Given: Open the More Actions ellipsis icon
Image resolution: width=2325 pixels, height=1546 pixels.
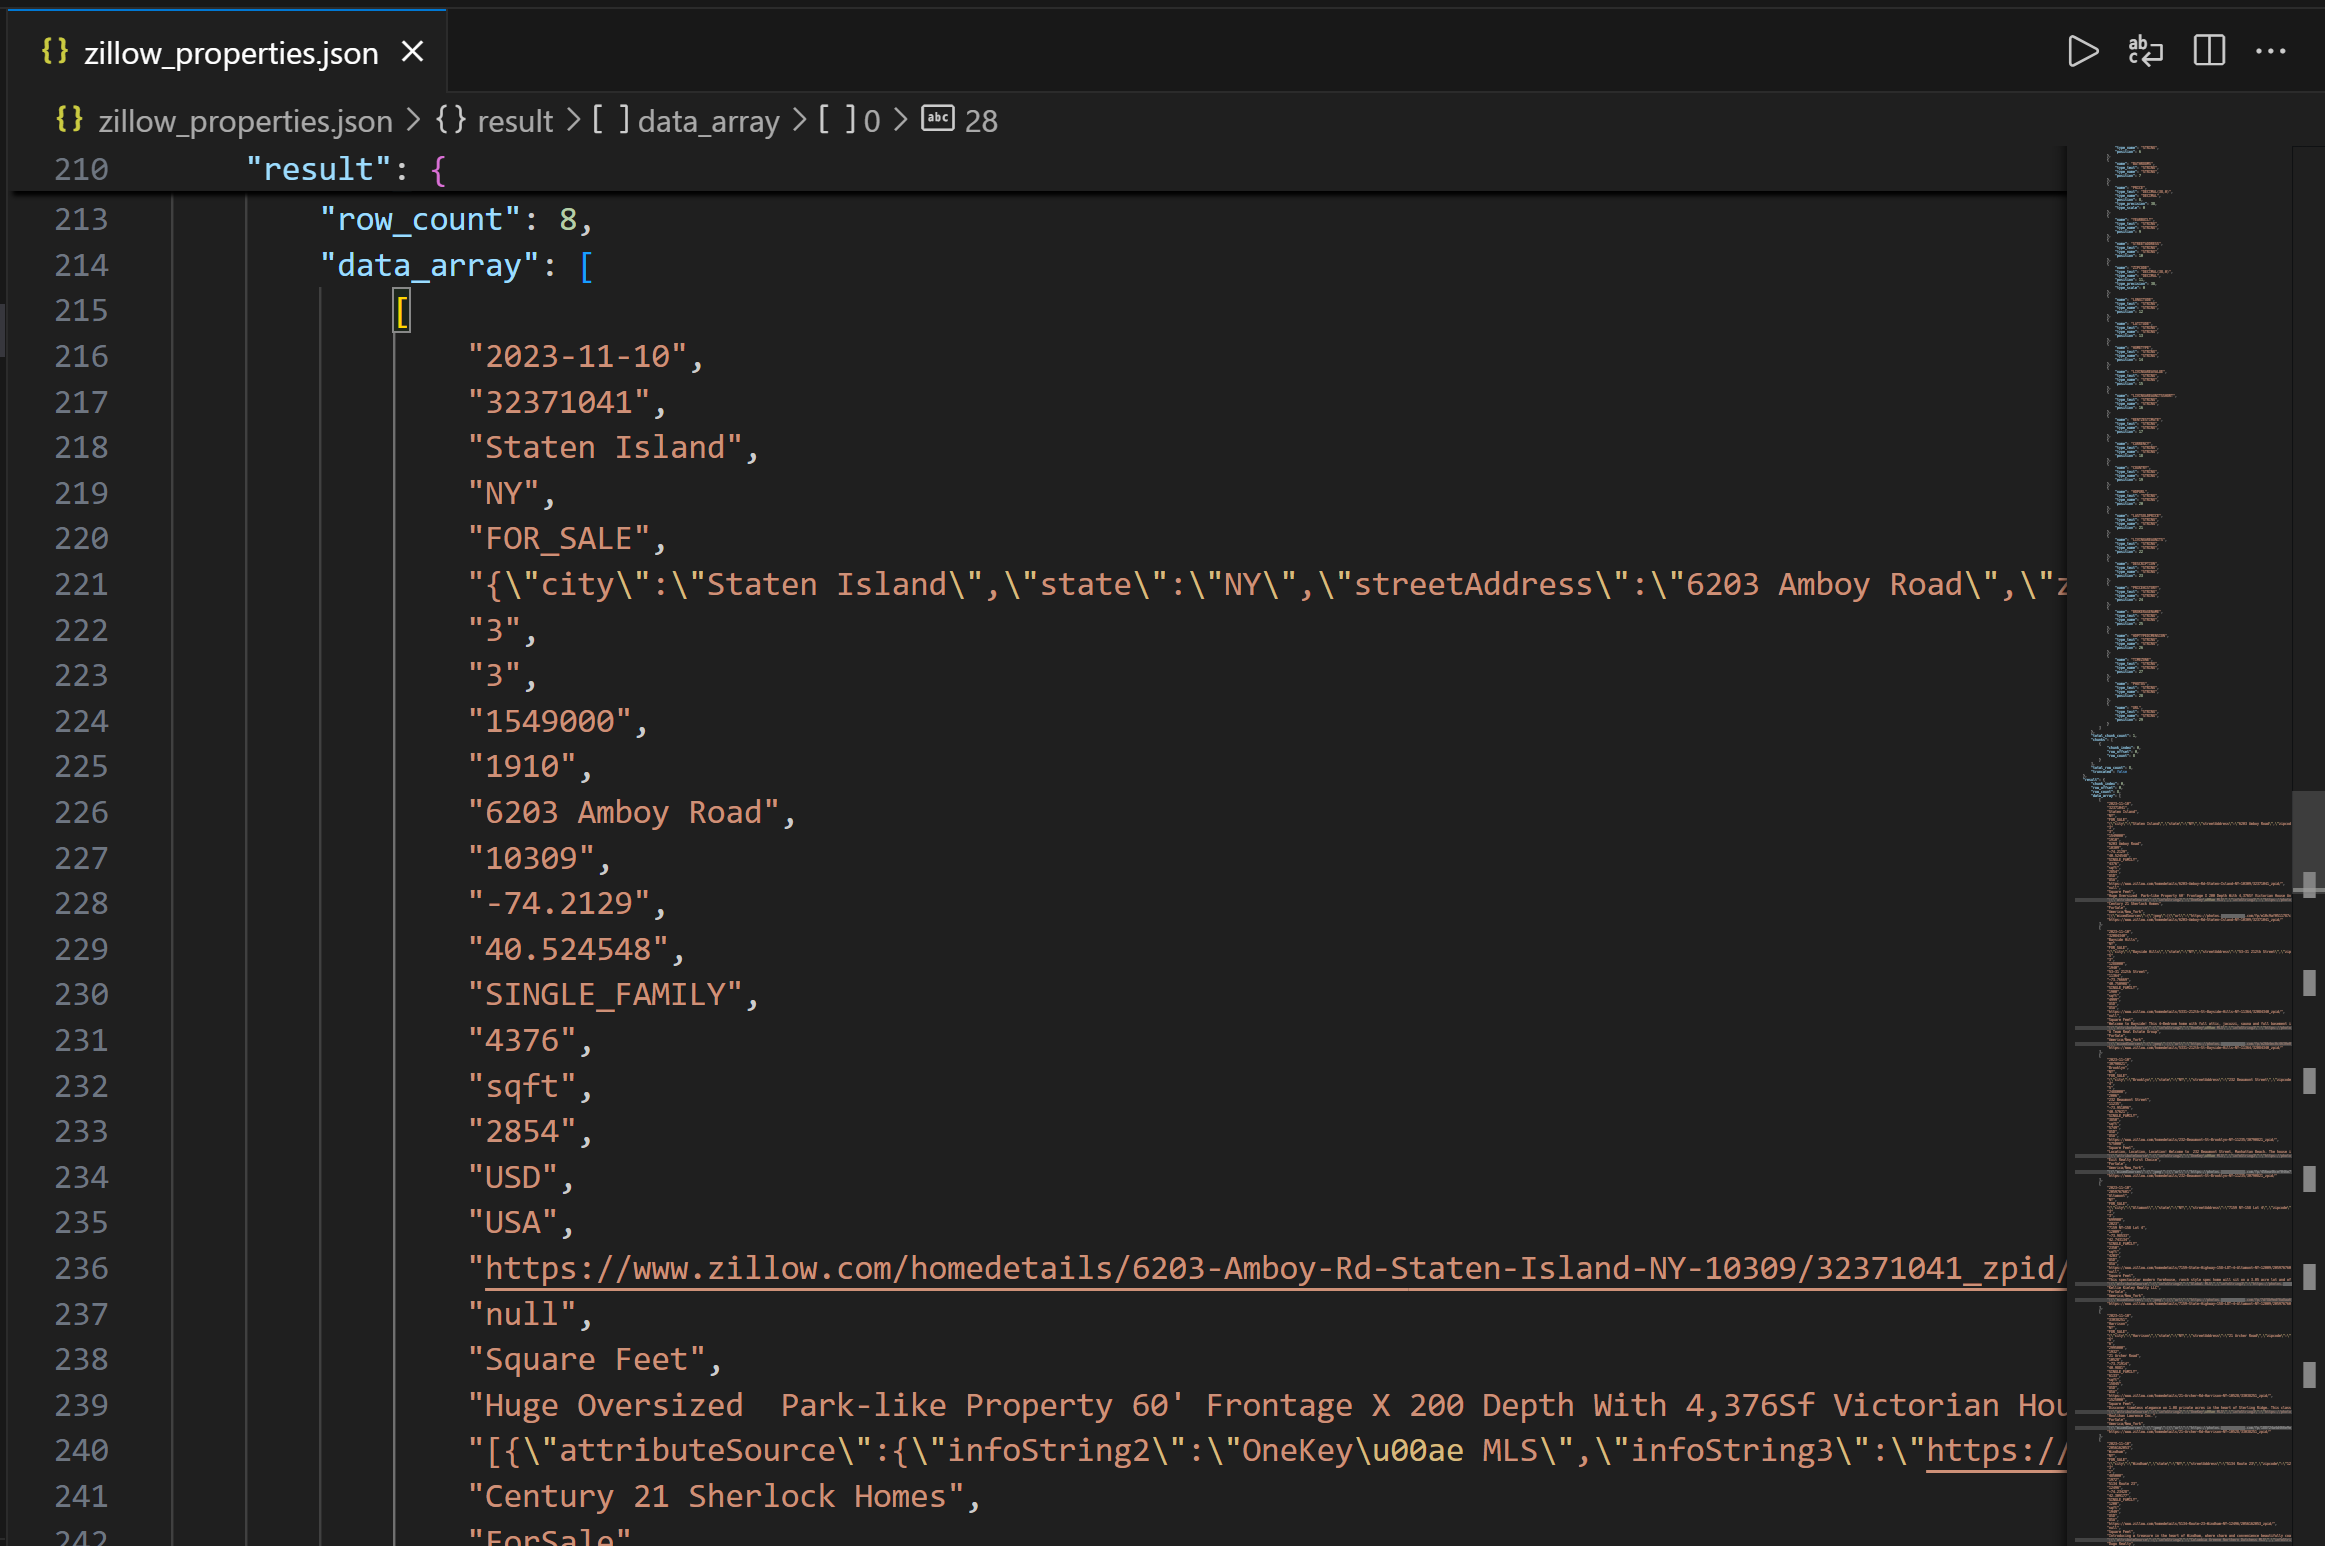Looking at the screenshot, I should [x=2272, y=51].
